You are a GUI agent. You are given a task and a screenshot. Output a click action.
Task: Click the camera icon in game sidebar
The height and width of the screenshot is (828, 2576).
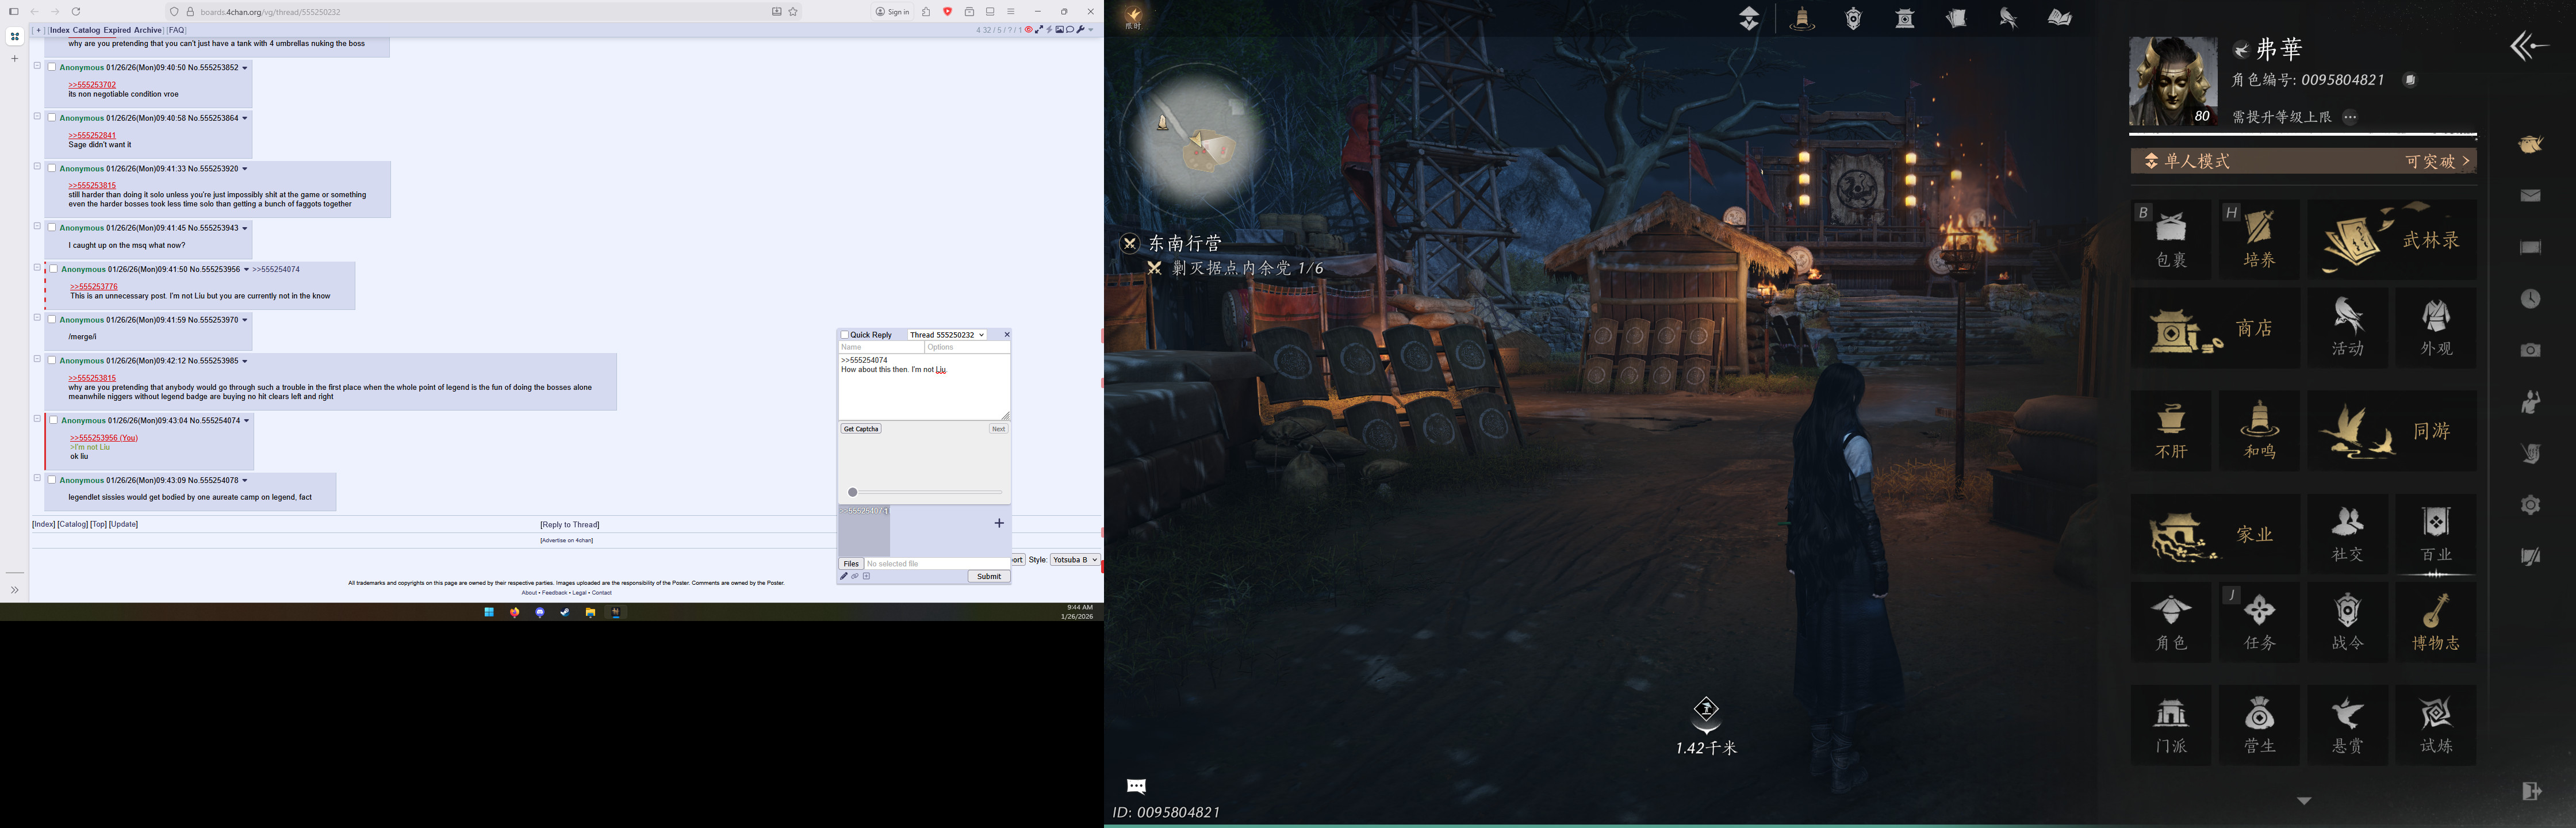[x=2530, y=350]
